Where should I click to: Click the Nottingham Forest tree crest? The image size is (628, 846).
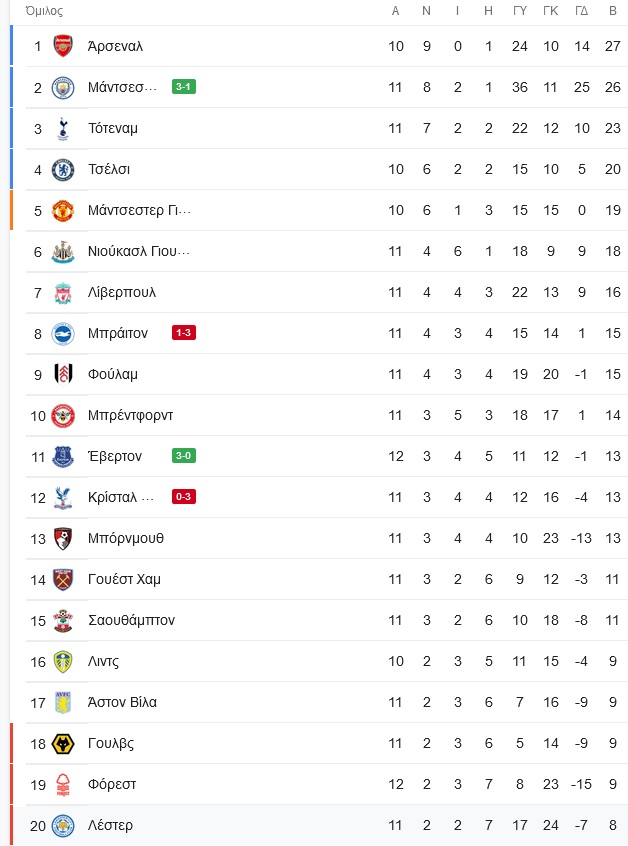pyautogui.click(x=63, y=784)
